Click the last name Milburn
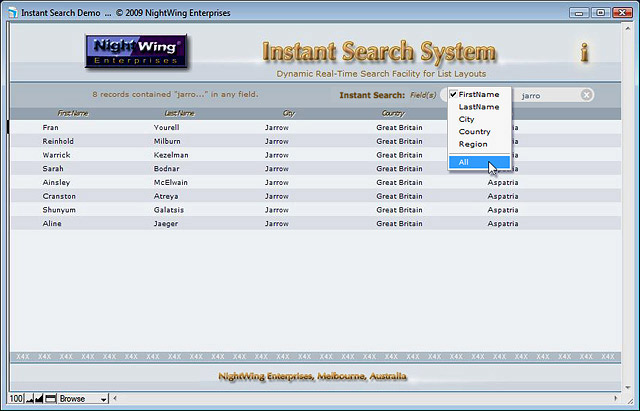 (x=167, y=141)
